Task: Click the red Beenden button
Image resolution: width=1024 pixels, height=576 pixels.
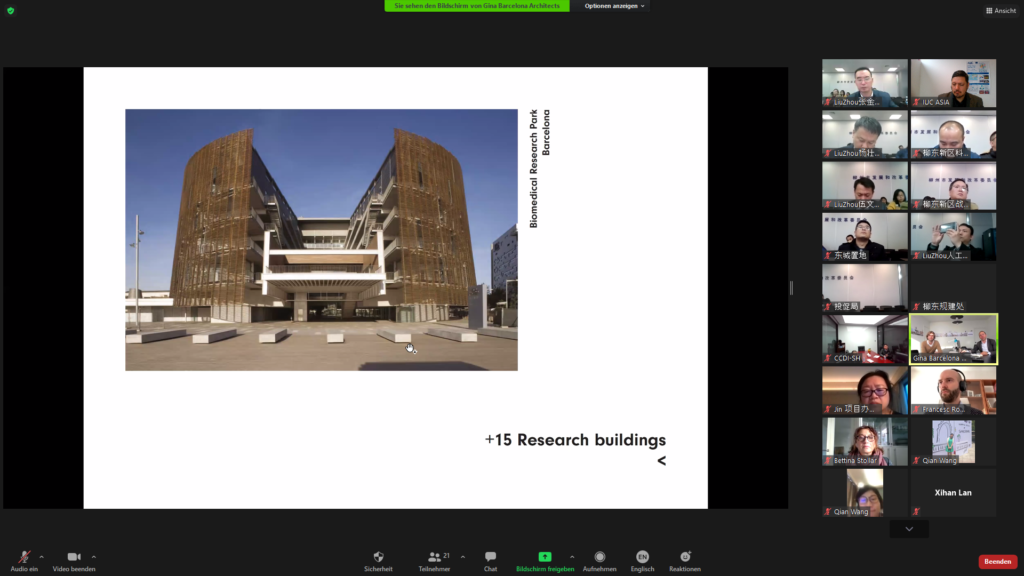Action: pyautogui.click(x=997, y=562)
